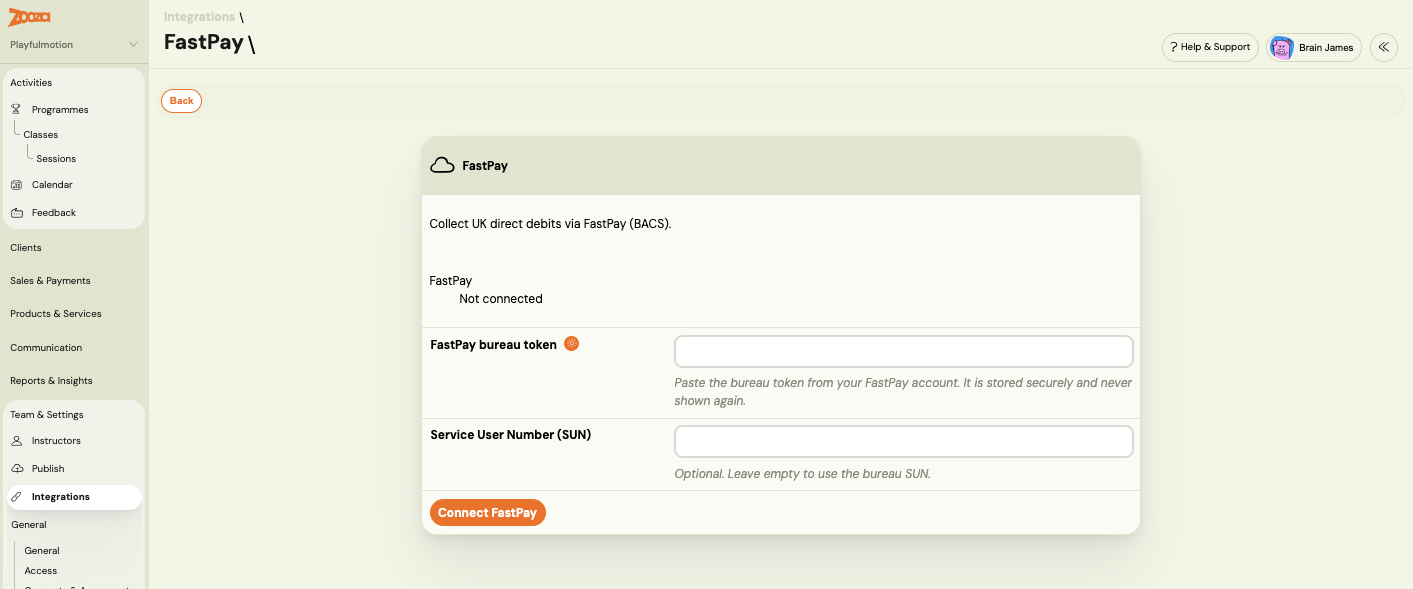Open General settings sub-item
The width and height of the screenshot is (1413, 589).
pos(42,551)
